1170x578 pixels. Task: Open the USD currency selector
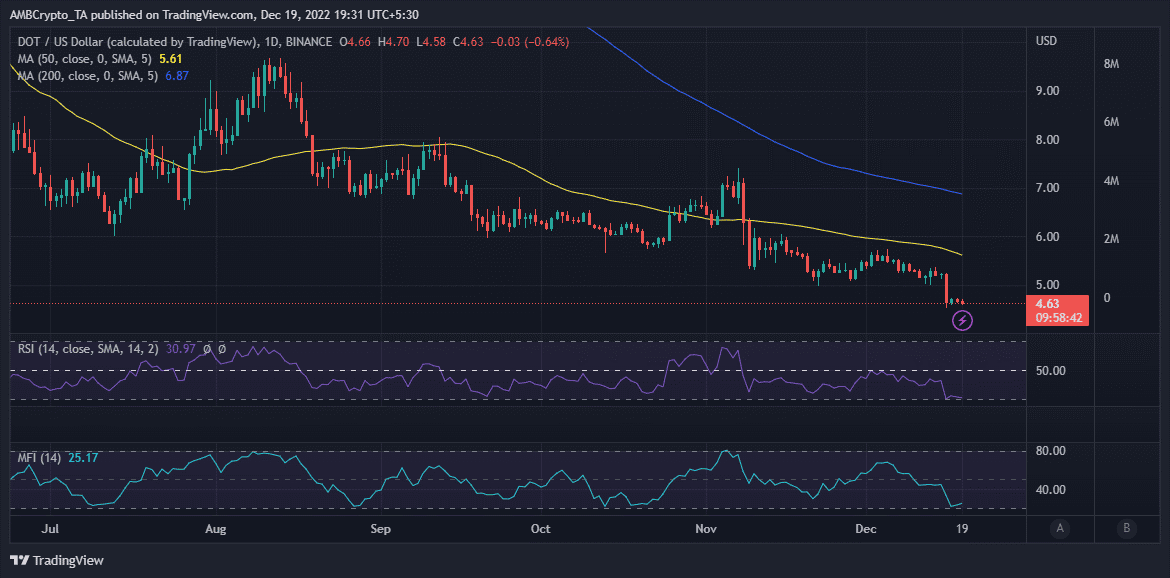[1047, 41]
